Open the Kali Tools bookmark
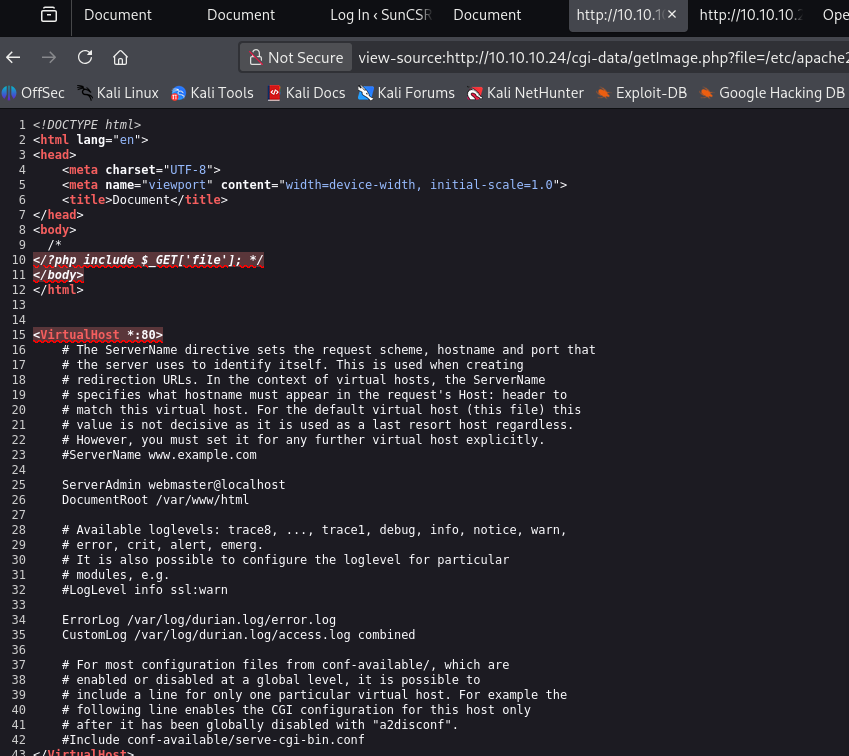The image size is (849, 756). (x=212, y=93)
